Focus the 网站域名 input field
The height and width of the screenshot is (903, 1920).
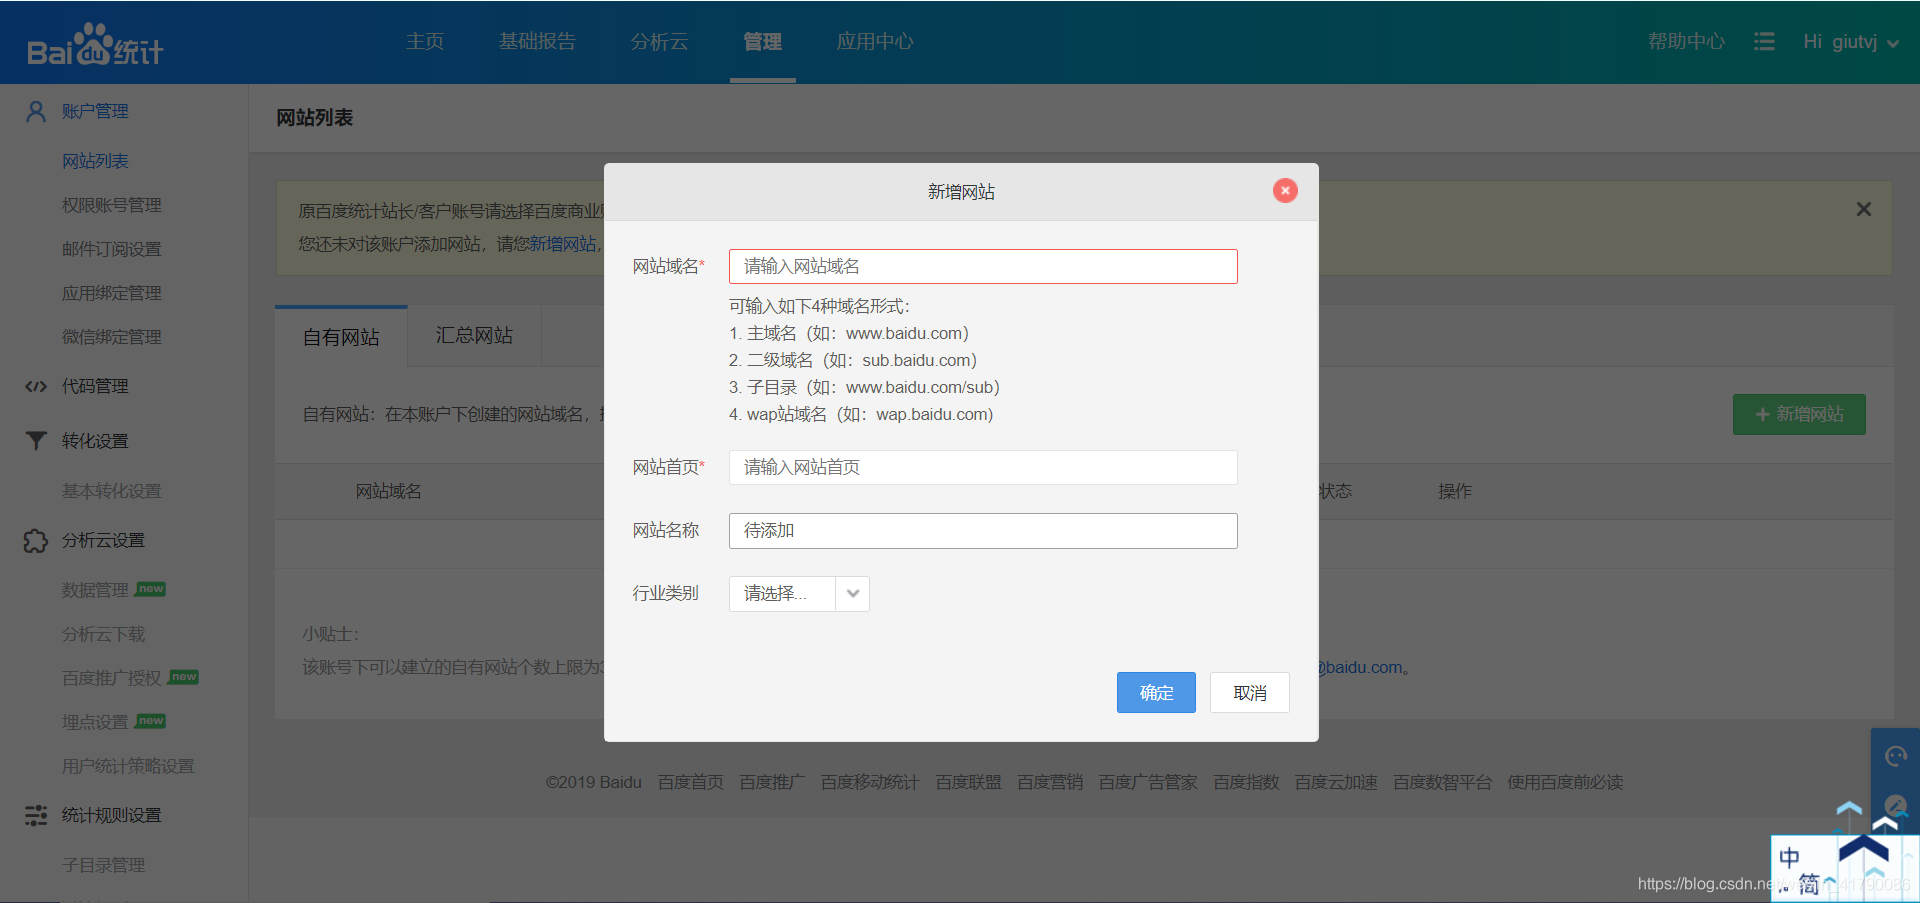point(983,266)
